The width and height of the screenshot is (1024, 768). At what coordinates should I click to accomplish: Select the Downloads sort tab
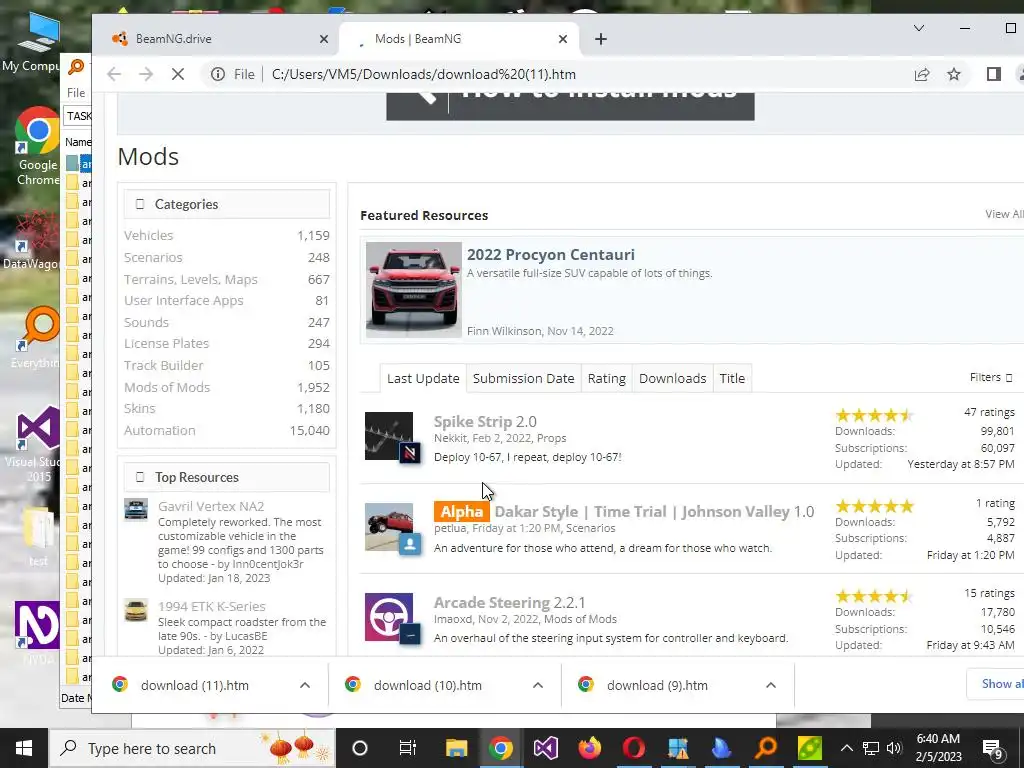coord(673,379)
